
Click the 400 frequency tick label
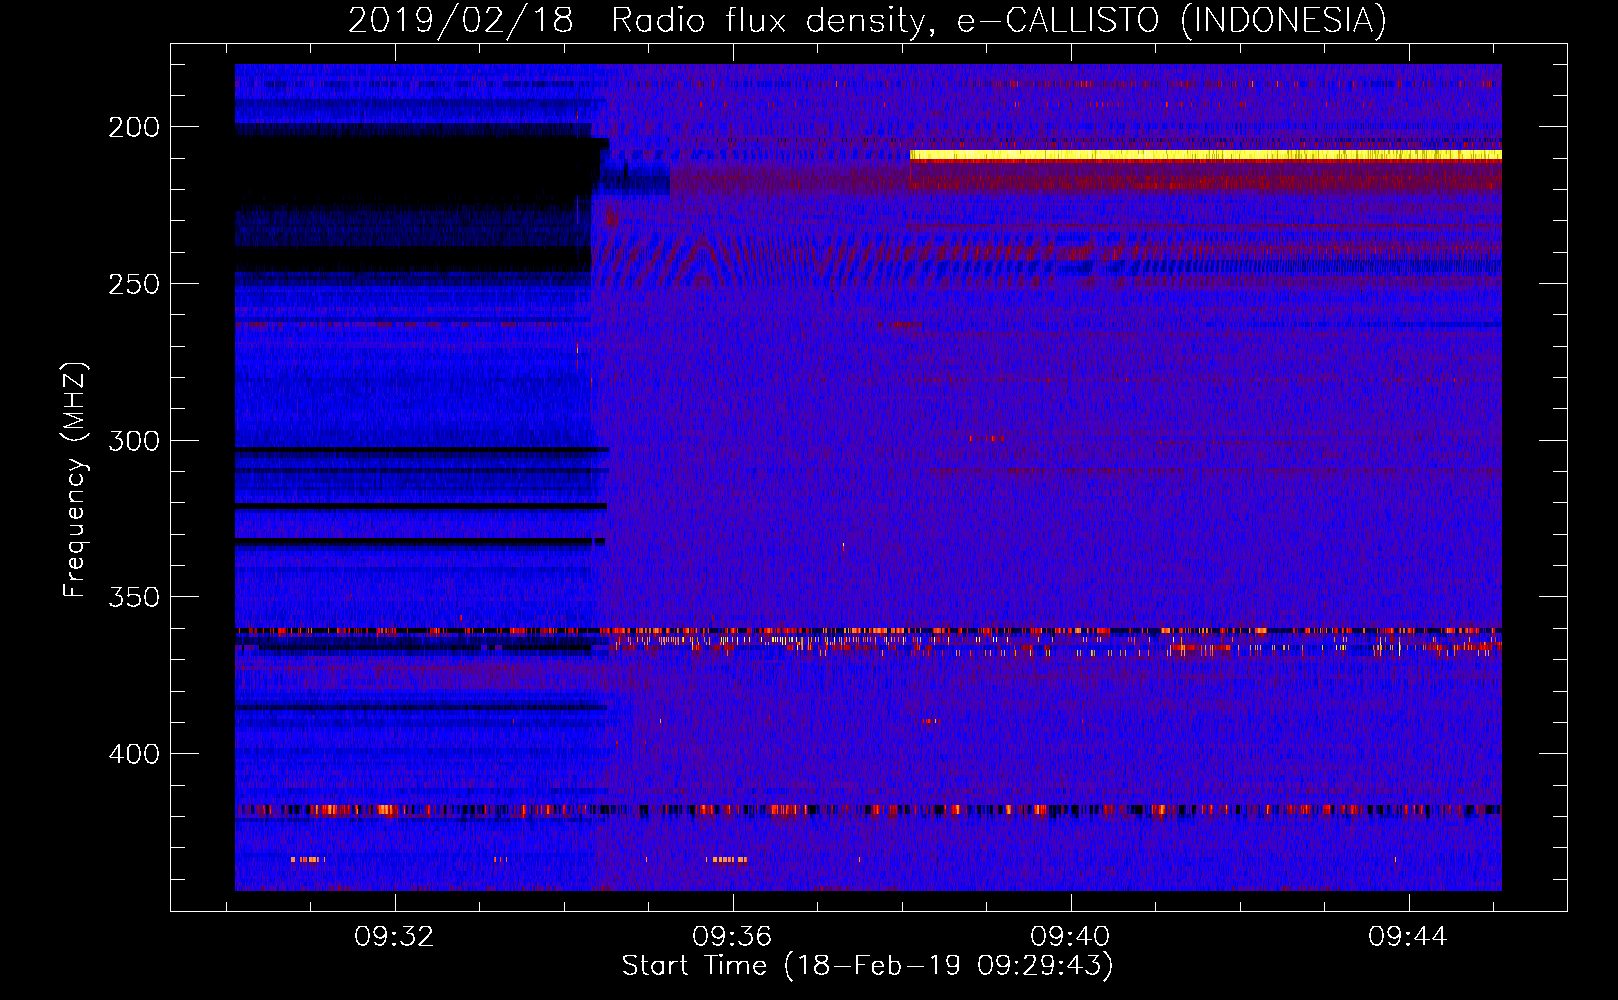(x=134, y=754)
